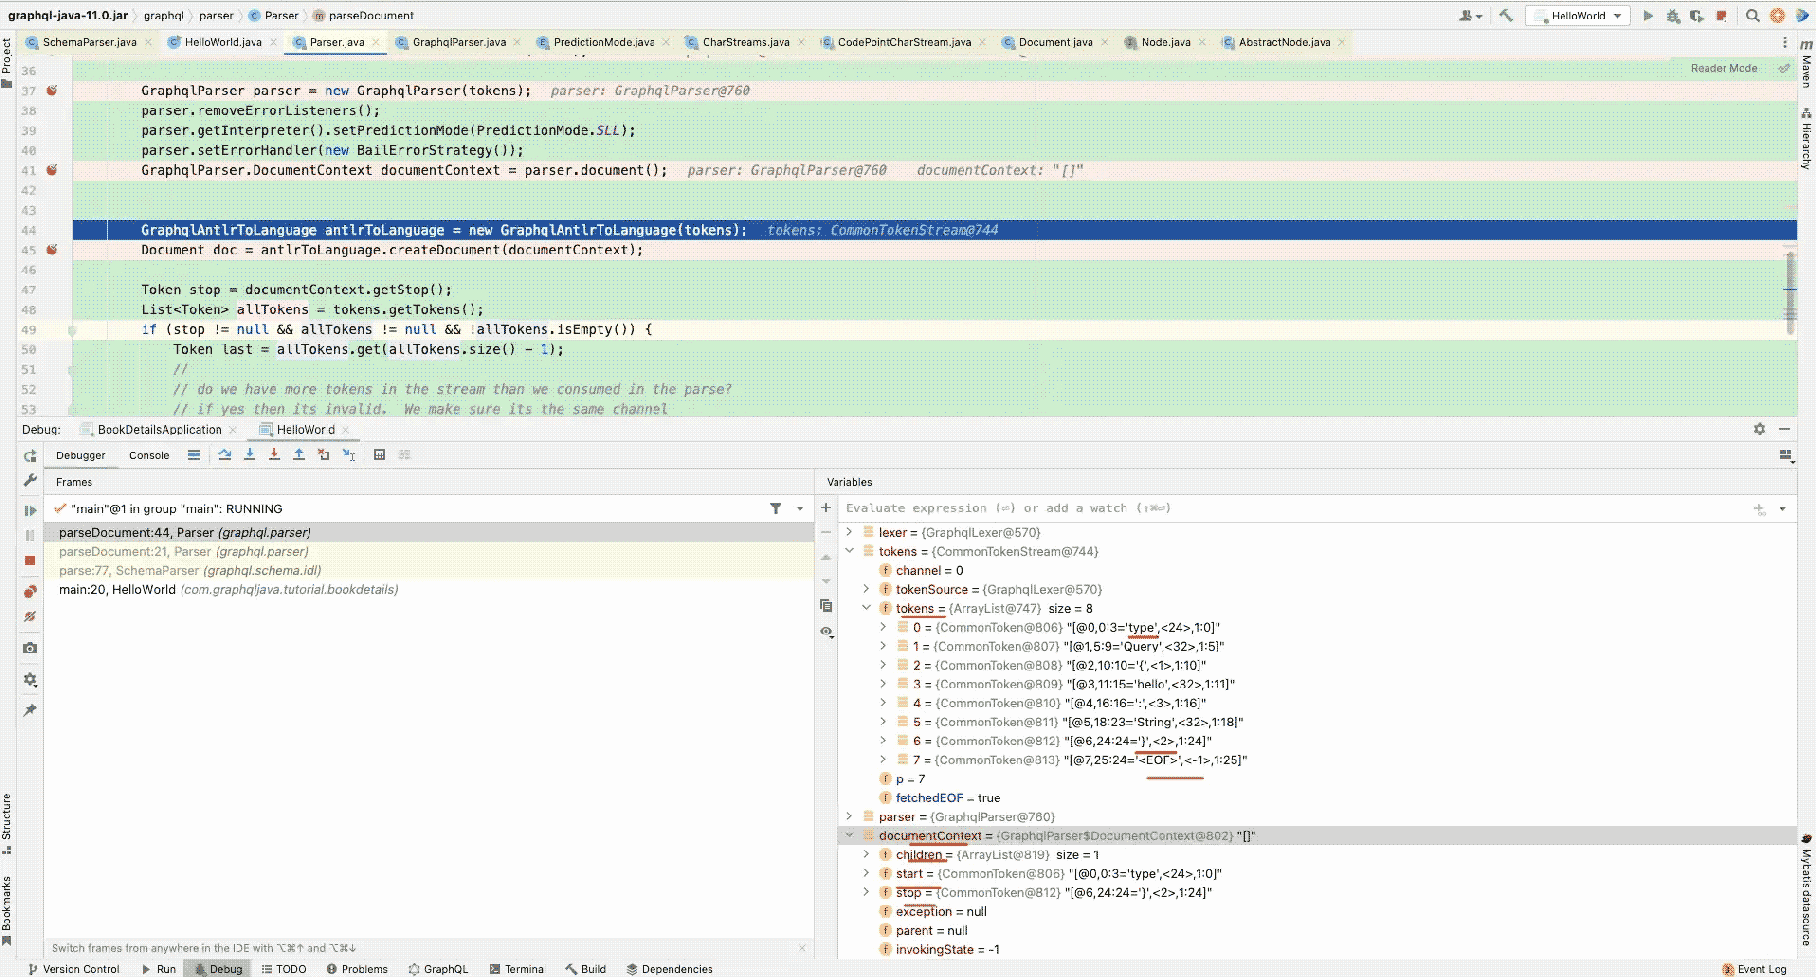Click Build hammer icon in top toolbar
1816x977 pixels.
click(1506, 15)
